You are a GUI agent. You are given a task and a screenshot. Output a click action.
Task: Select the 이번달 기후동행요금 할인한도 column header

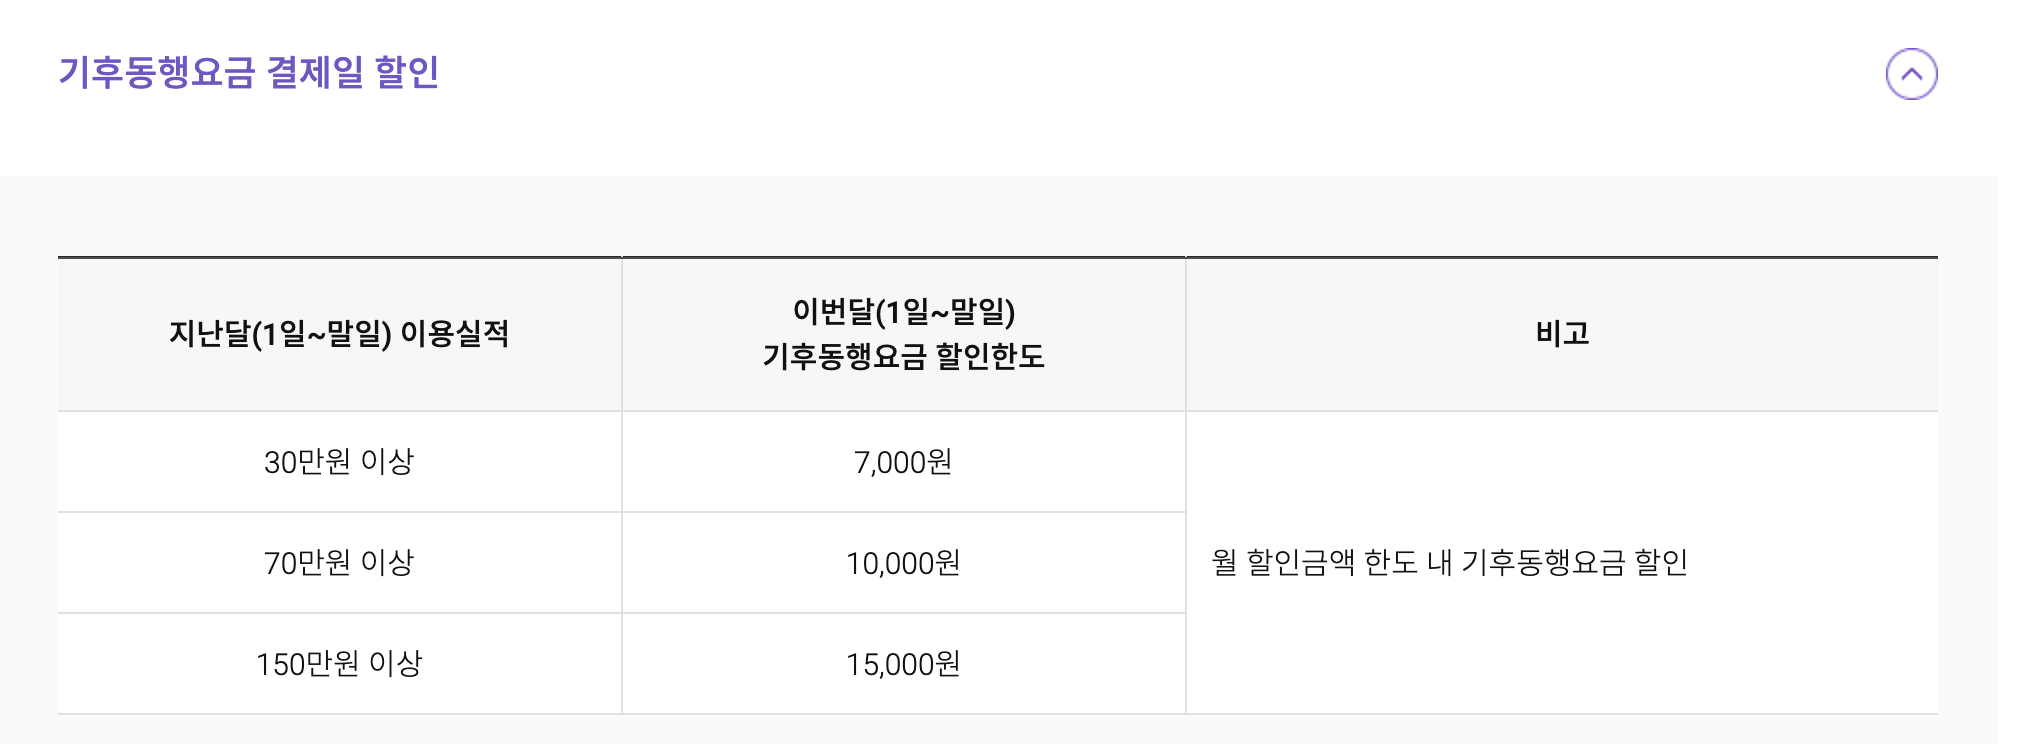point(903,334)
